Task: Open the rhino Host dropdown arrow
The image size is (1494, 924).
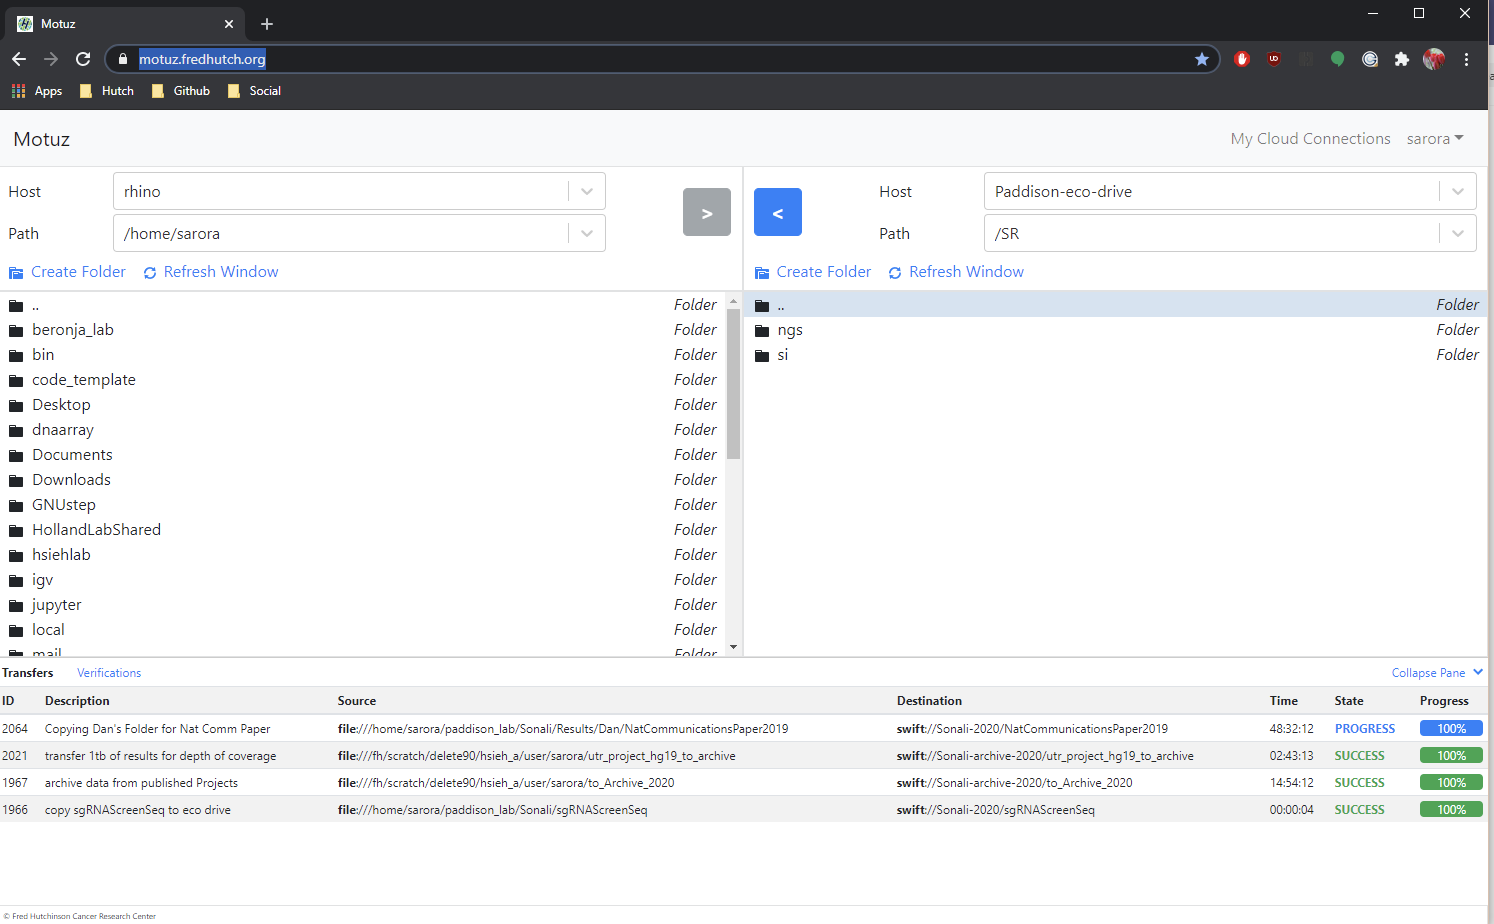Action: click(587, 190)
